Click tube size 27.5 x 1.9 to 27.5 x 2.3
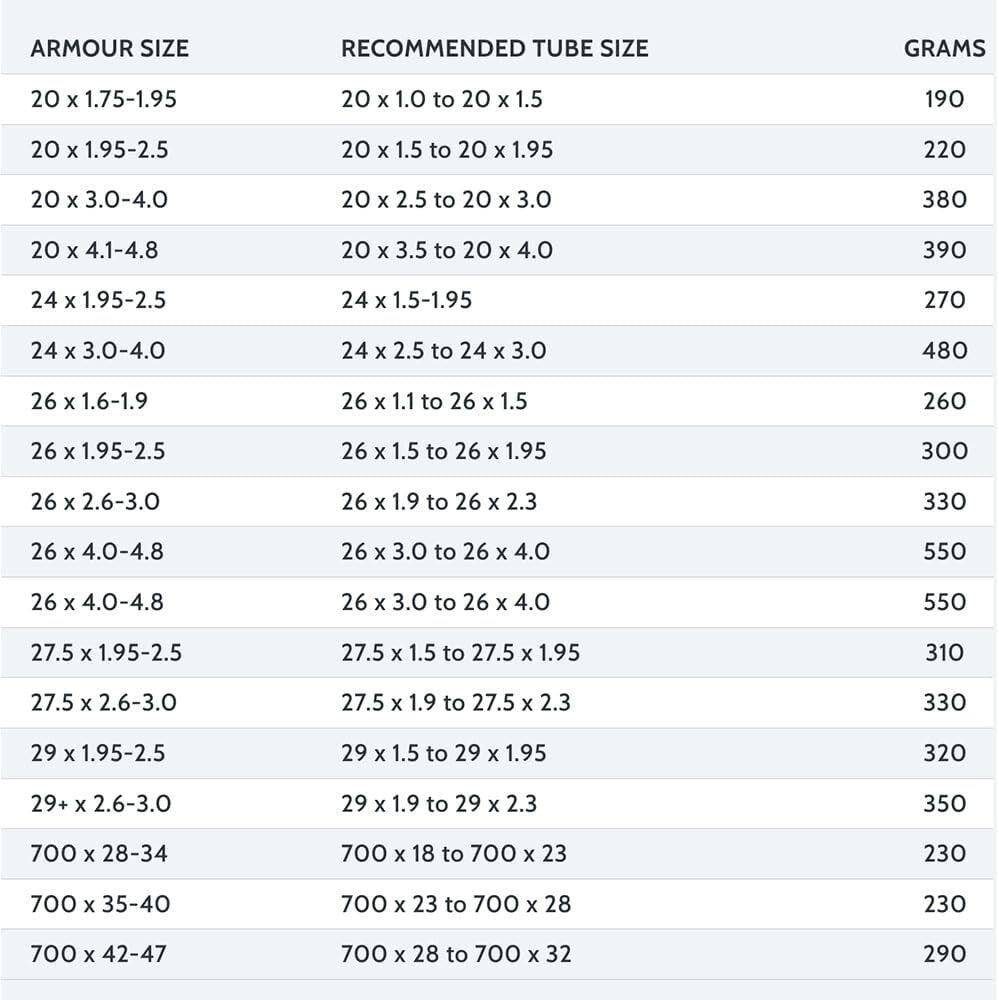Screen dimensions: 999x1000 455,703
